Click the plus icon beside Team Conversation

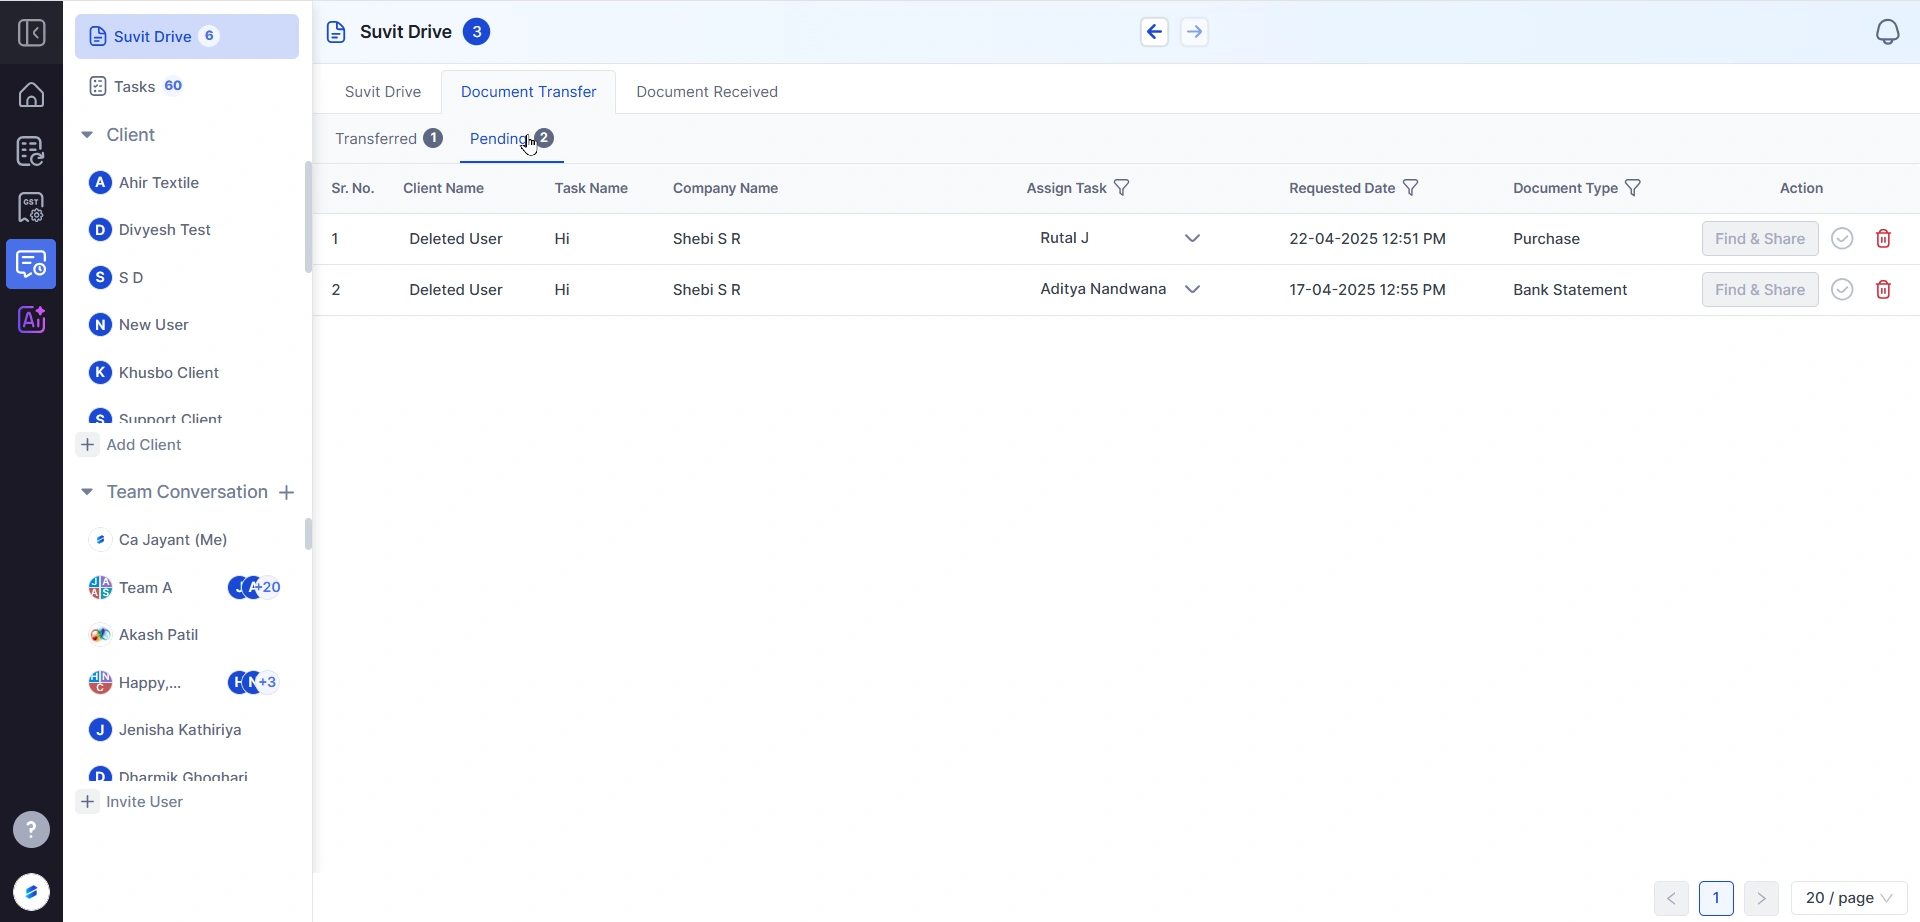tap(287, 492)
